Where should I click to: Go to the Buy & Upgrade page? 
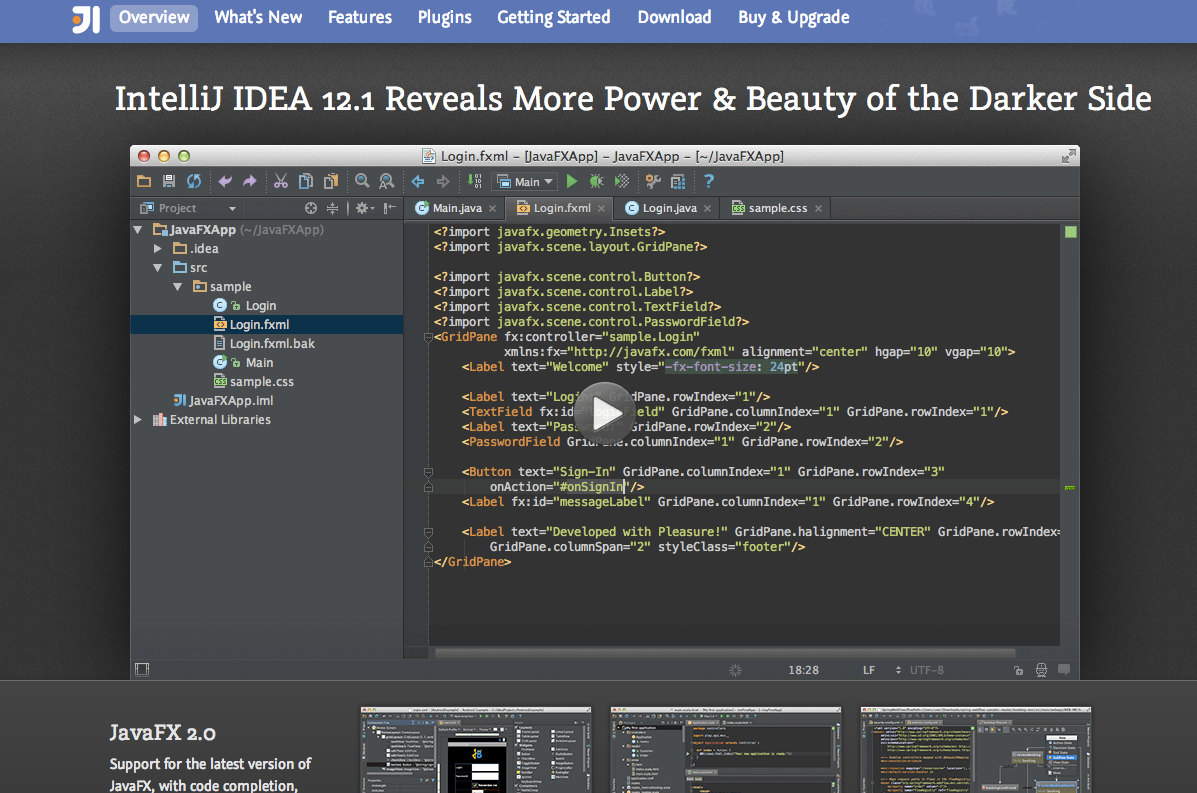click(x=793, y=17)
